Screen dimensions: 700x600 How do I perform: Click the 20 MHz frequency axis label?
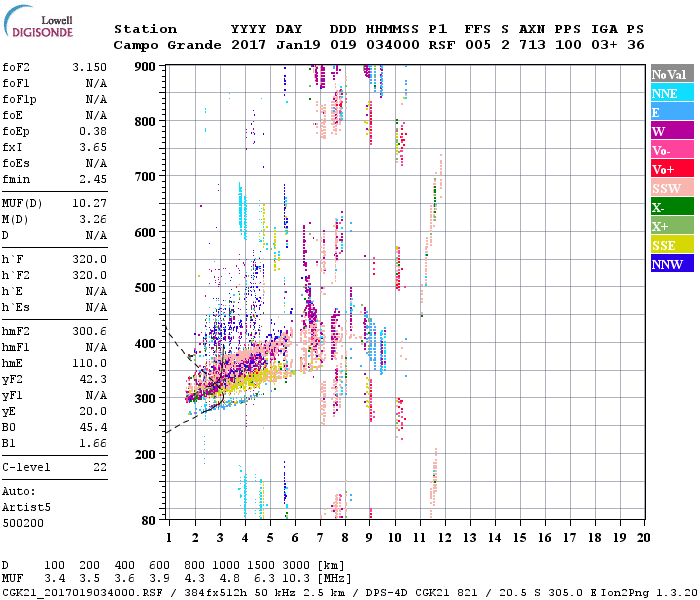(x=644, y=538)
